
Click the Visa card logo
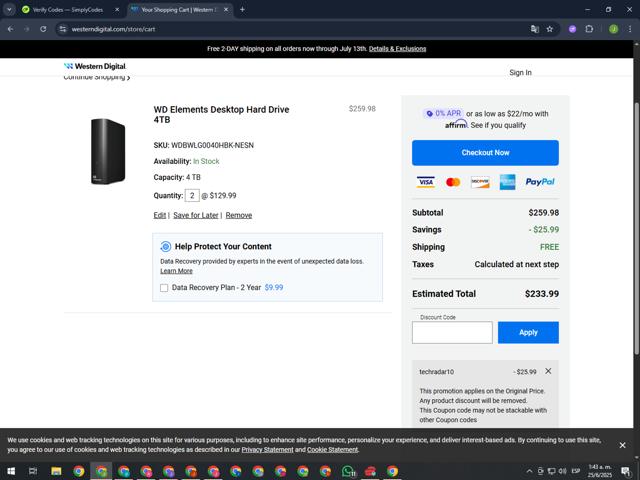[426, 182]
